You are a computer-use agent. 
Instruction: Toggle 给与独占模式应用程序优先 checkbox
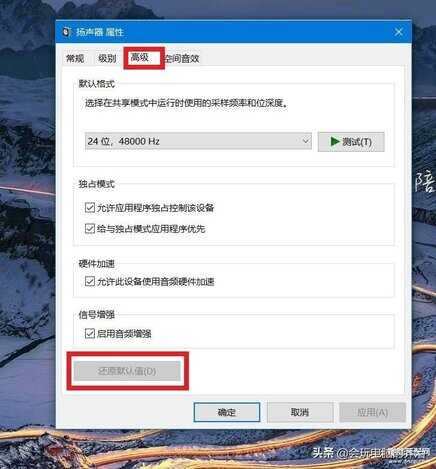90,228
